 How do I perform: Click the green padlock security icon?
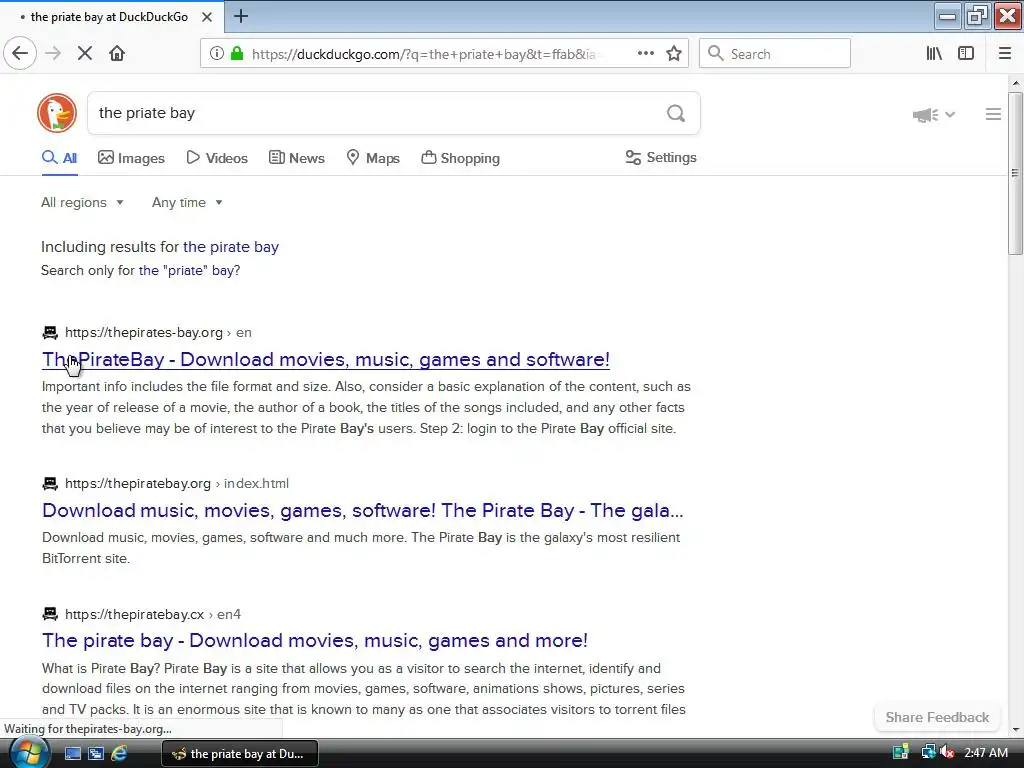coord(237,54)
